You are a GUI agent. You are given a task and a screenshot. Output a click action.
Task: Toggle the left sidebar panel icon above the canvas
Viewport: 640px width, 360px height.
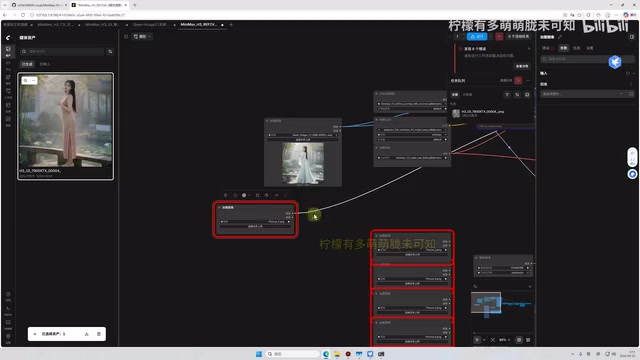tap(126, 36)
